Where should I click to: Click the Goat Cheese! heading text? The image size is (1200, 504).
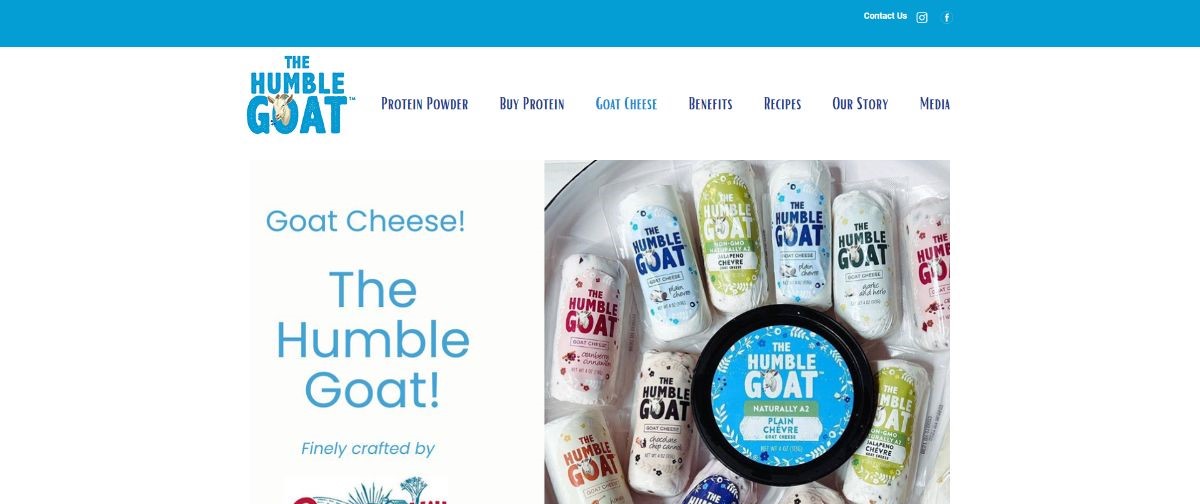pos(365,222)
